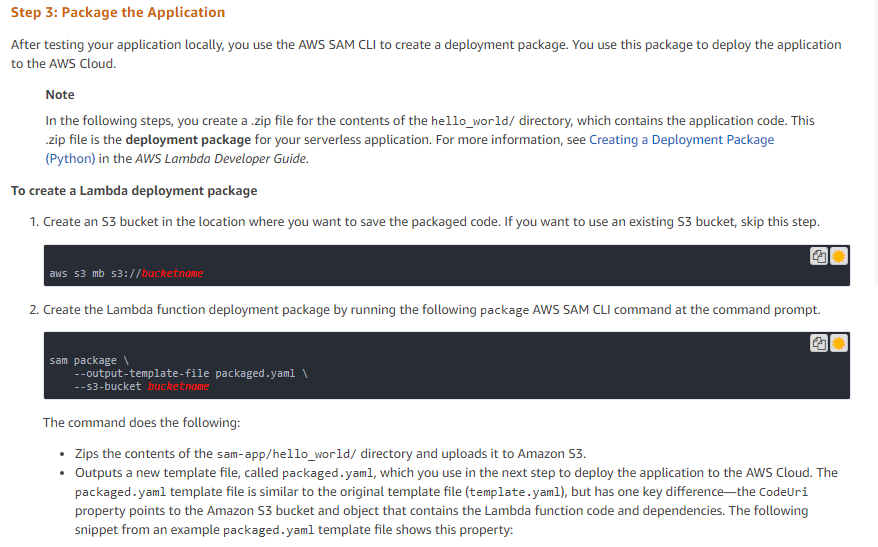Click the 'sam package \' code line
878x547 pixels.
coord(89,361)
